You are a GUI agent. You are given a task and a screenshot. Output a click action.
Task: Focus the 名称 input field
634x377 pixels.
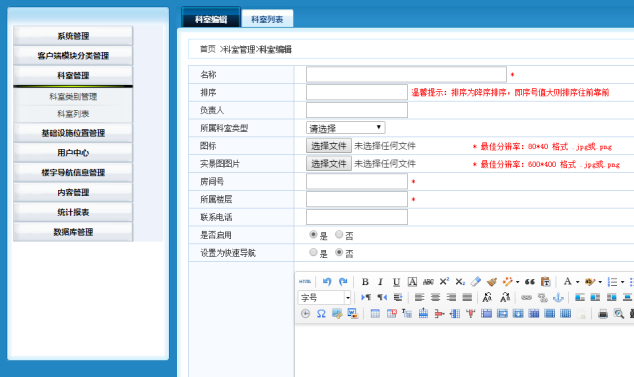406,74
